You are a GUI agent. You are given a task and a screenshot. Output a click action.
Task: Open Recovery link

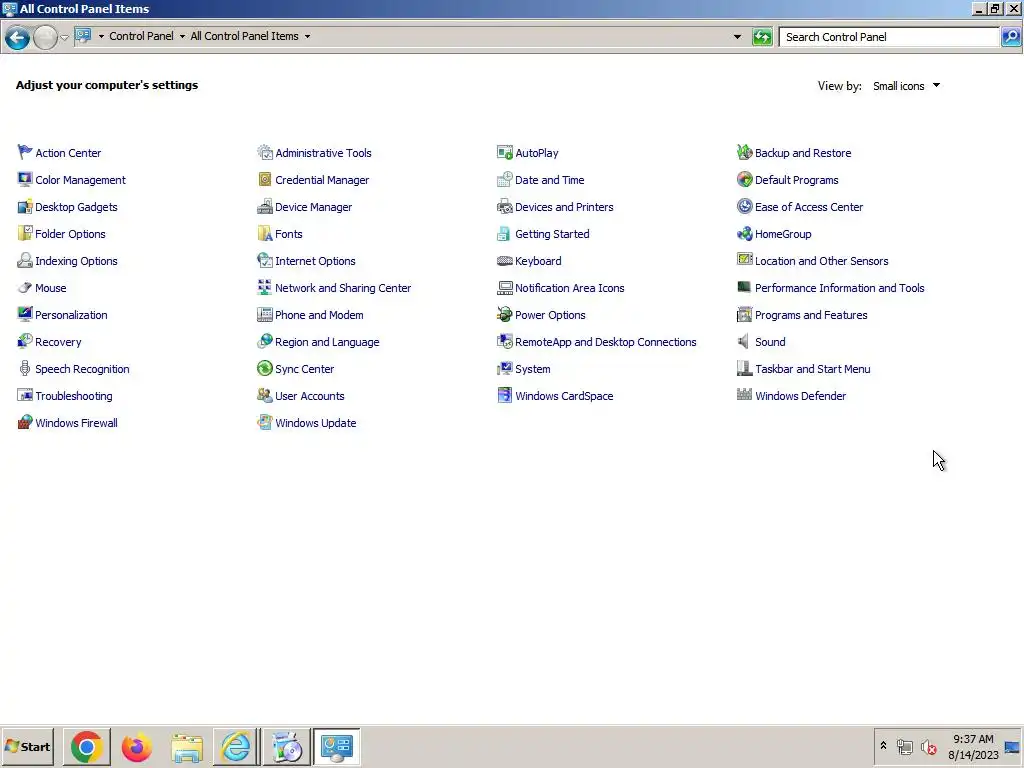[x=58, y=342]
